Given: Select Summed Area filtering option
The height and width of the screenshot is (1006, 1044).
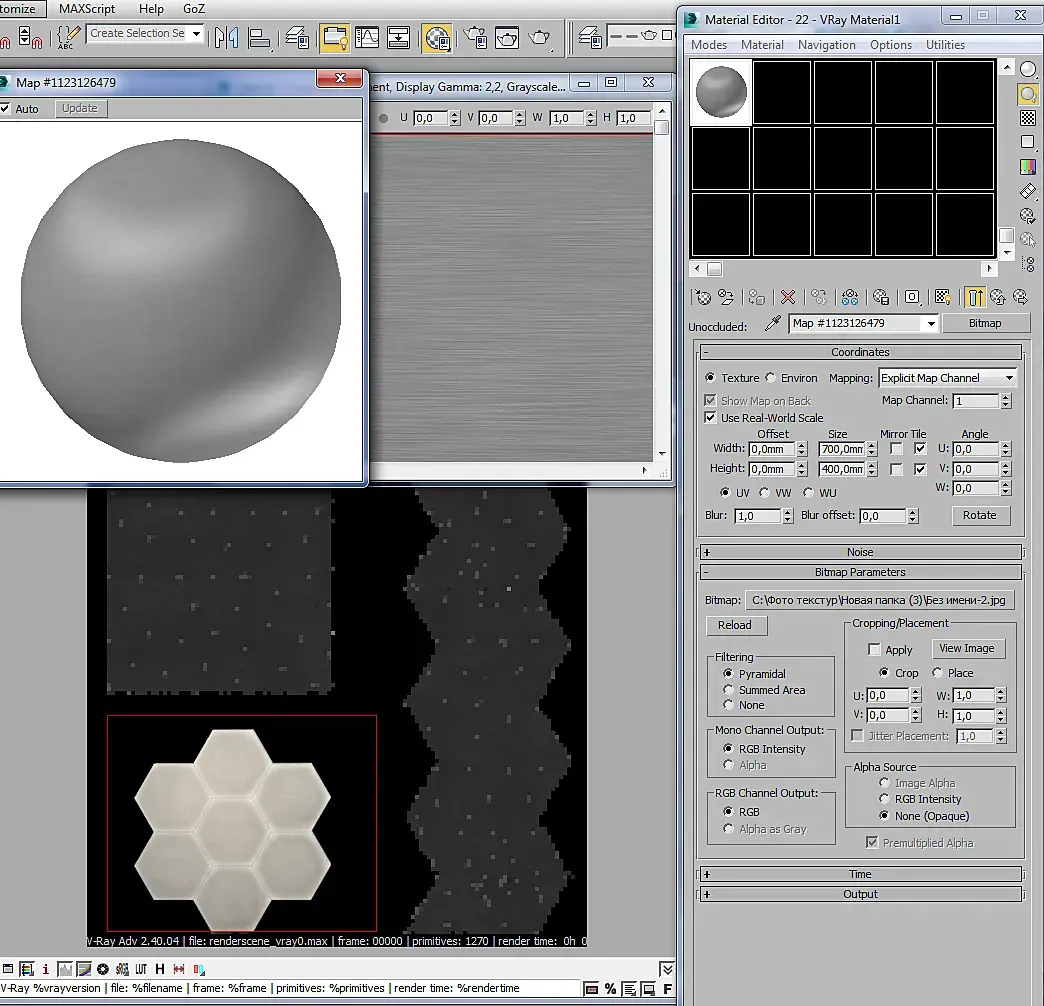Looking at the screenshot, I should point(728,690).
